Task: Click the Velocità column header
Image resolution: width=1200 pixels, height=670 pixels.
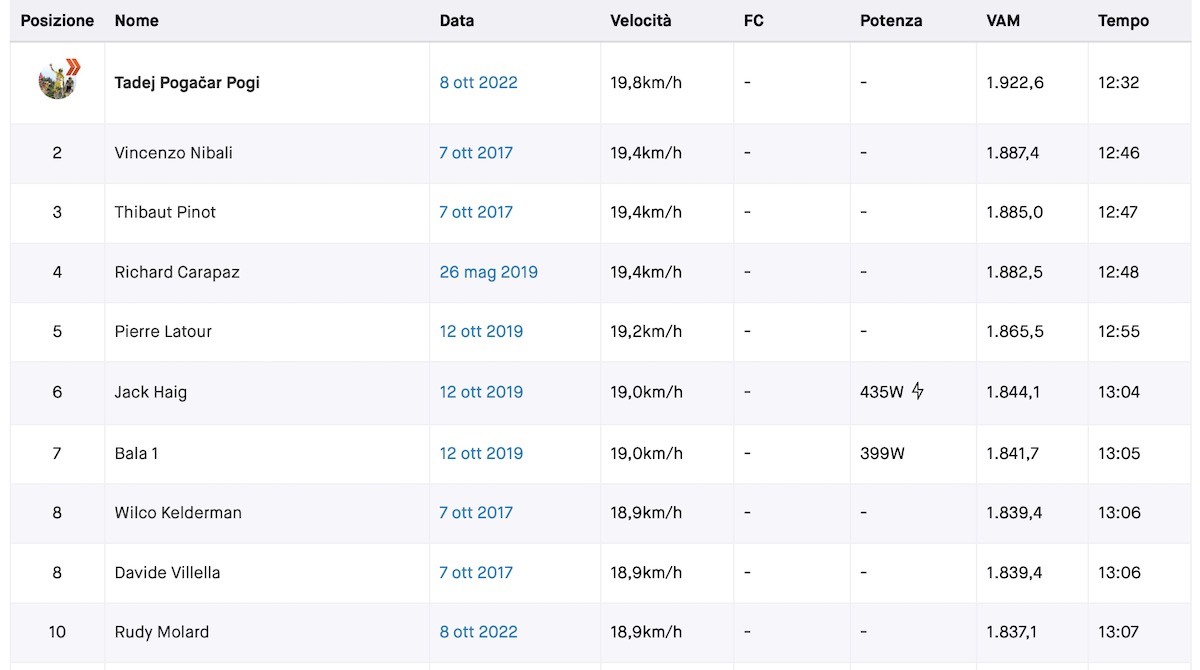Action: point(641,20)
